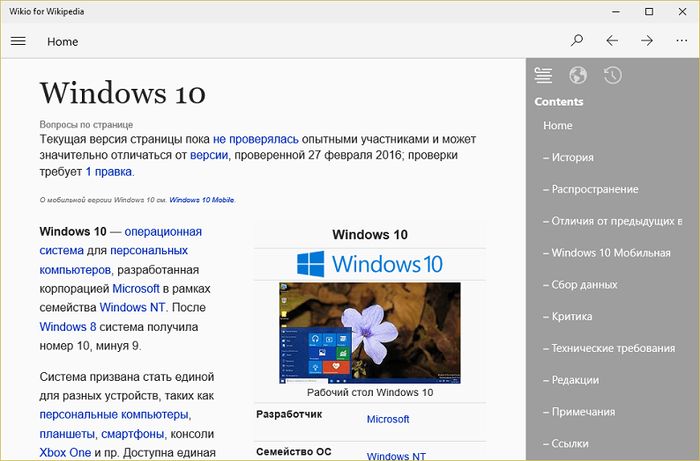Open the операционная link
The height and width of the screenshot is (461, 700).
[163, 232]
